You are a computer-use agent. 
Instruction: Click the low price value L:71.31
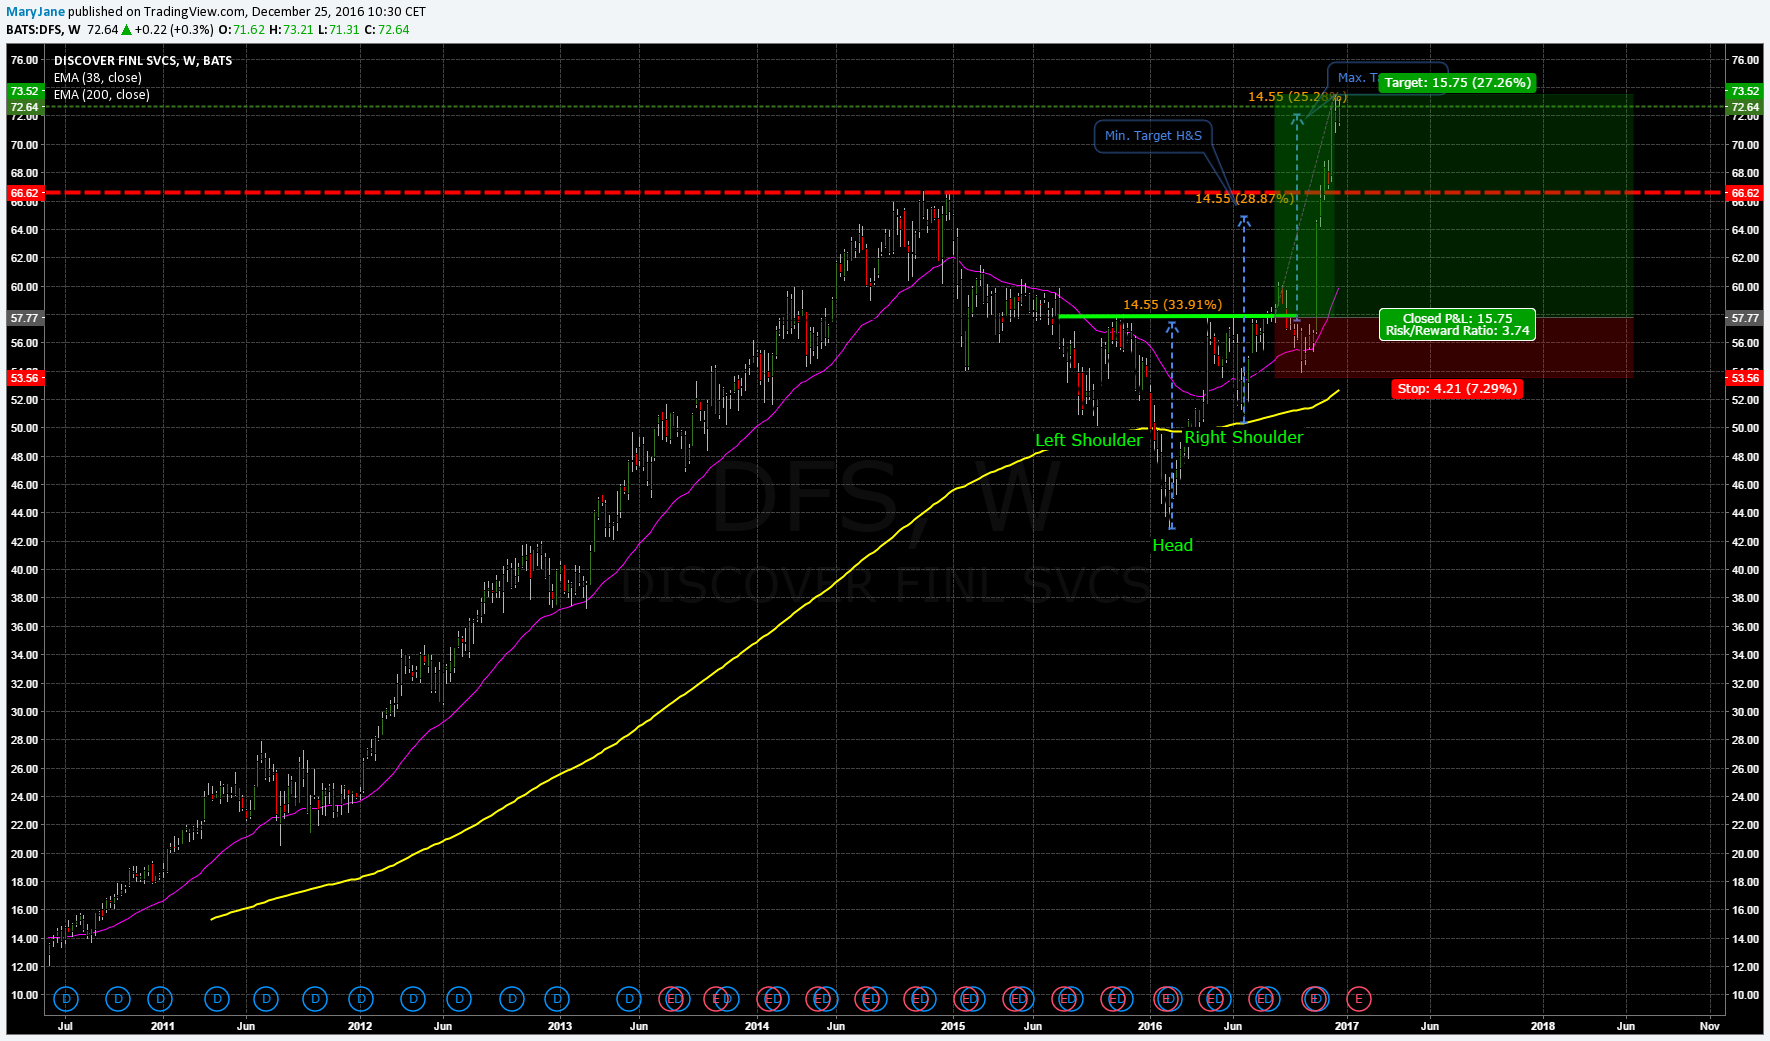(339, 30)
